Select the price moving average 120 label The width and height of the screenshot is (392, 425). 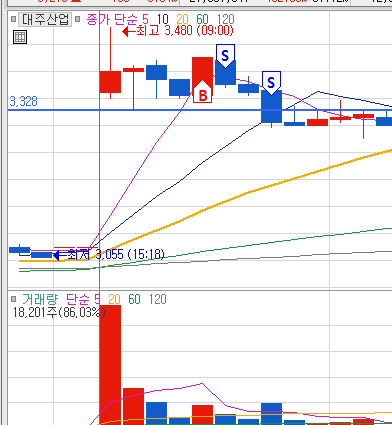pyautogui.click(x=226, y=19)
